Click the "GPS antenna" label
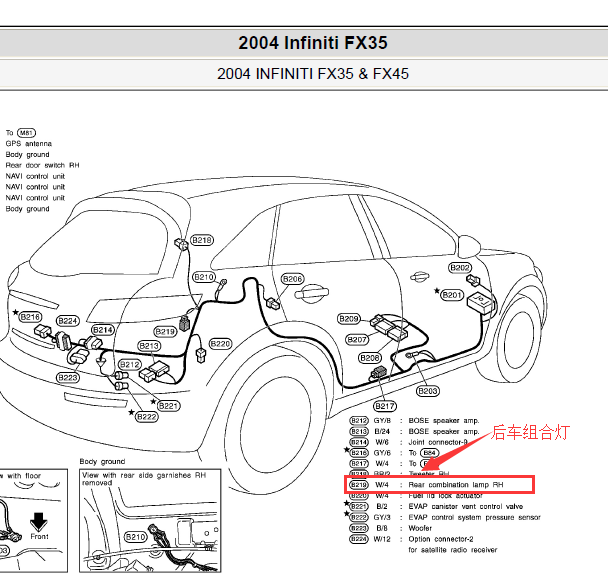 click(29, 143)
